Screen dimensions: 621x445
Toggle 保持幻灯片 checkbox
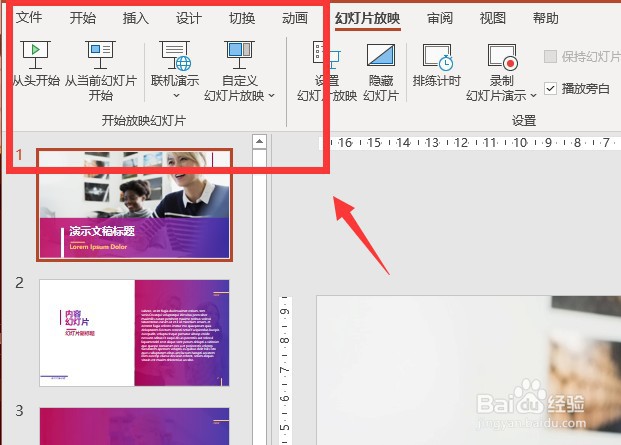click(x=551, y=57)
